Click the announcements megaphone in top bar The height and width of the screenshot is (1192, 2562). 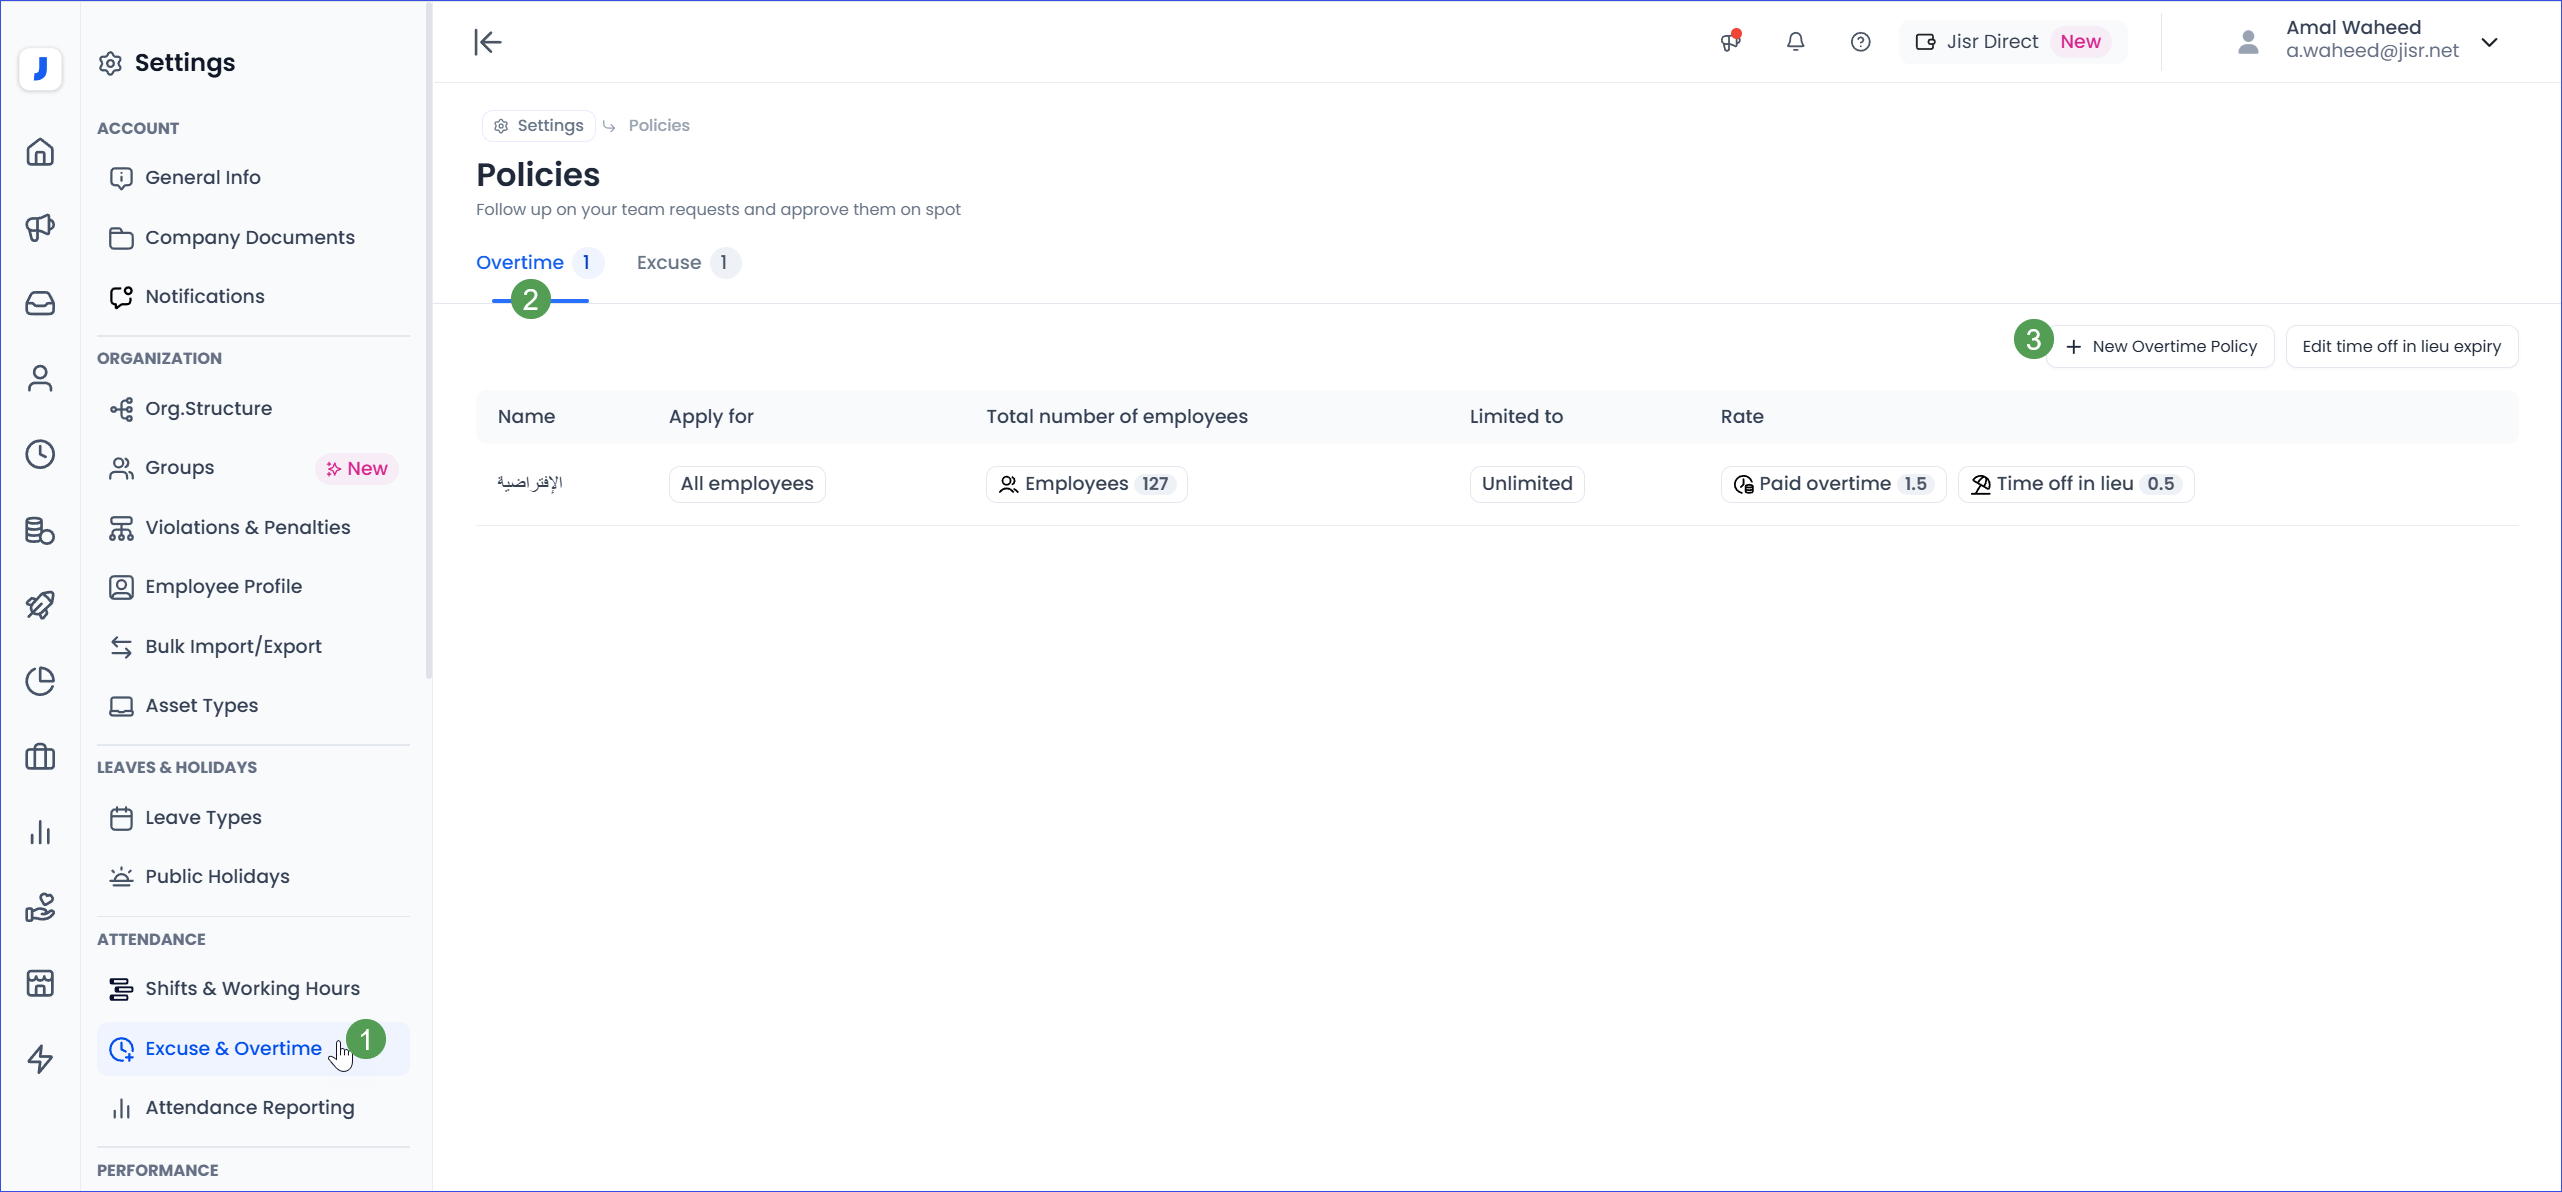(1730, 42)
